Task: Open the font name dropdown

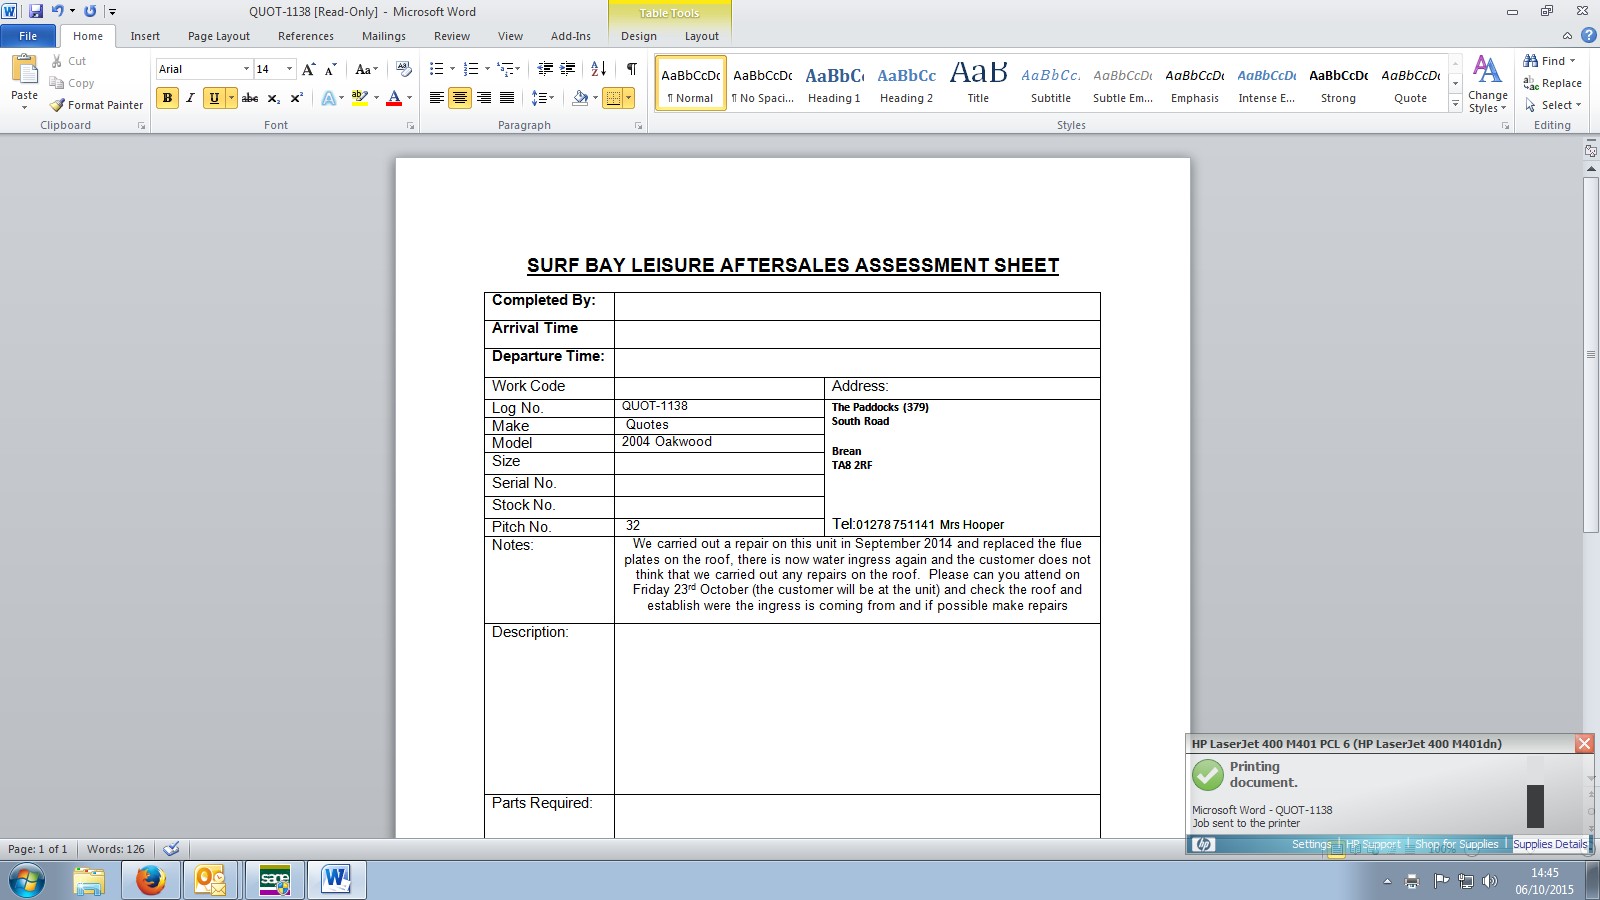Action: (246, 69)
